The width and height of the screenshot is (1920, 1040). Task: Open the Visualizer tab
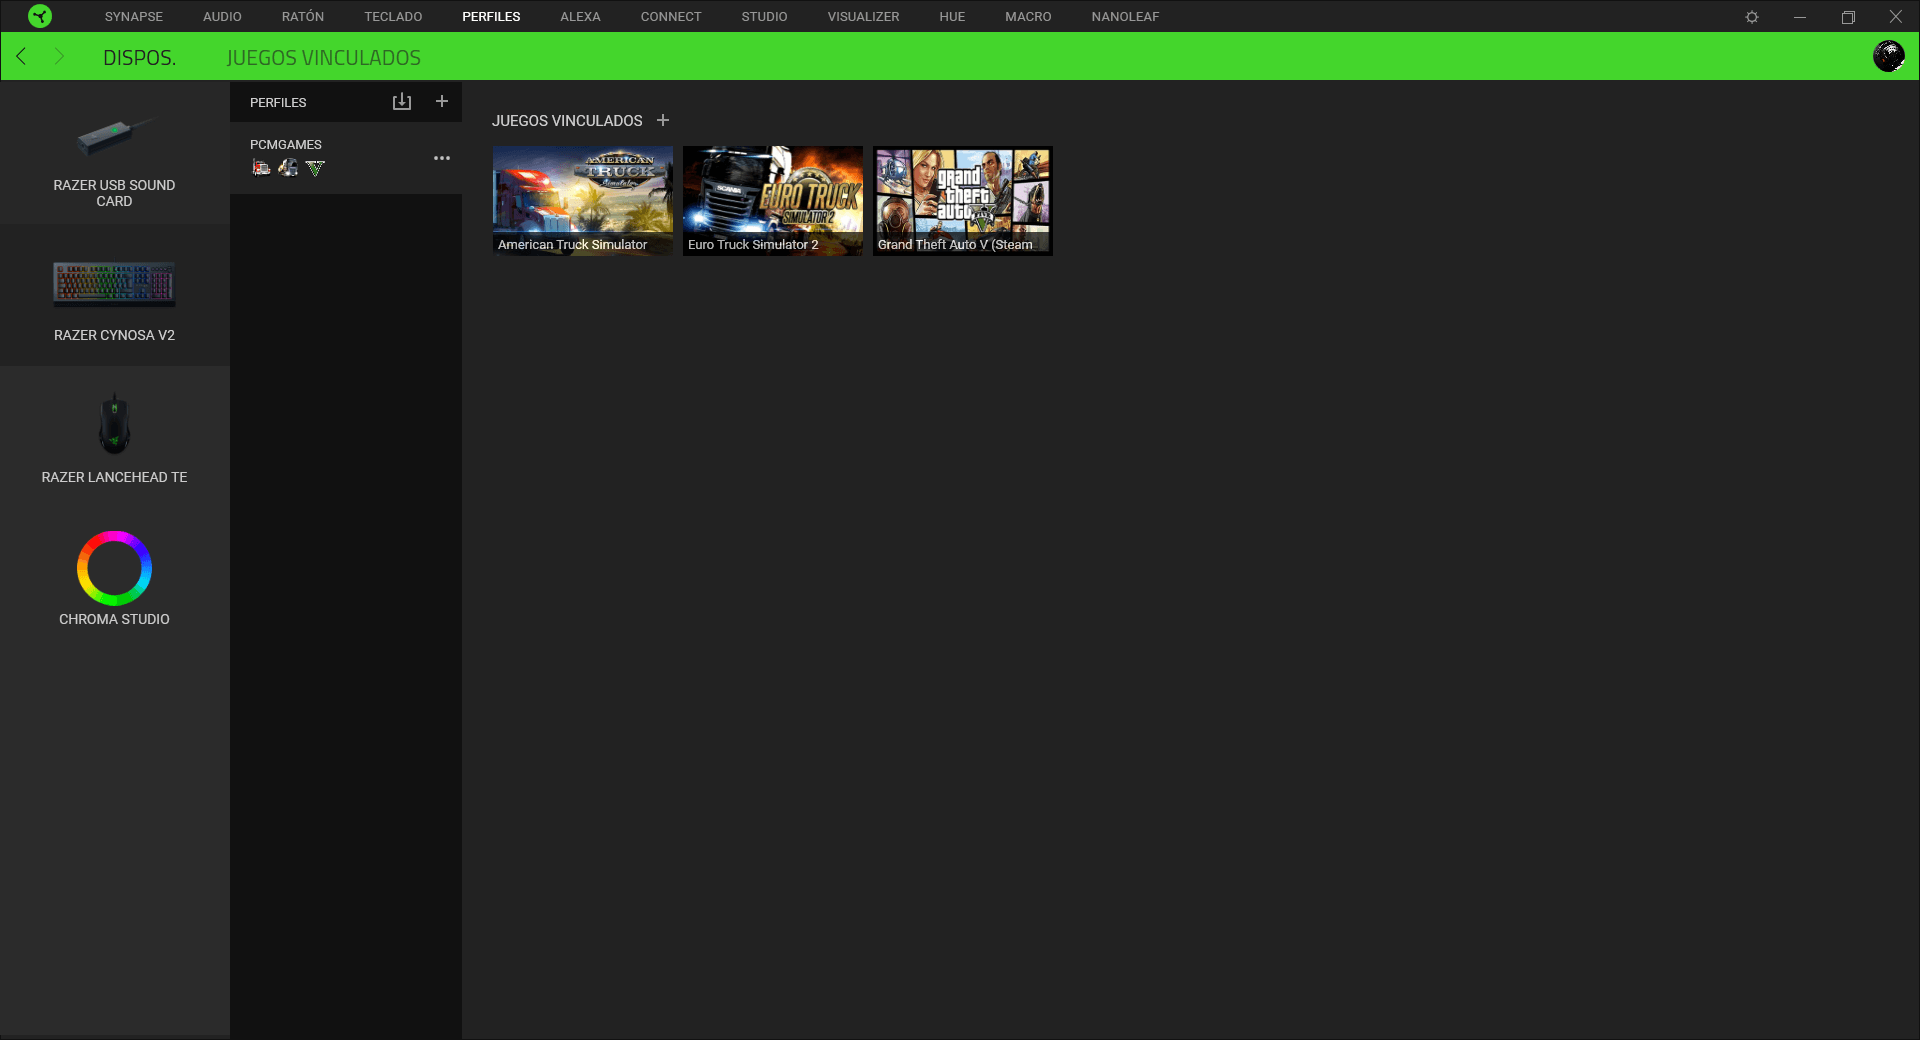[863, 17]
